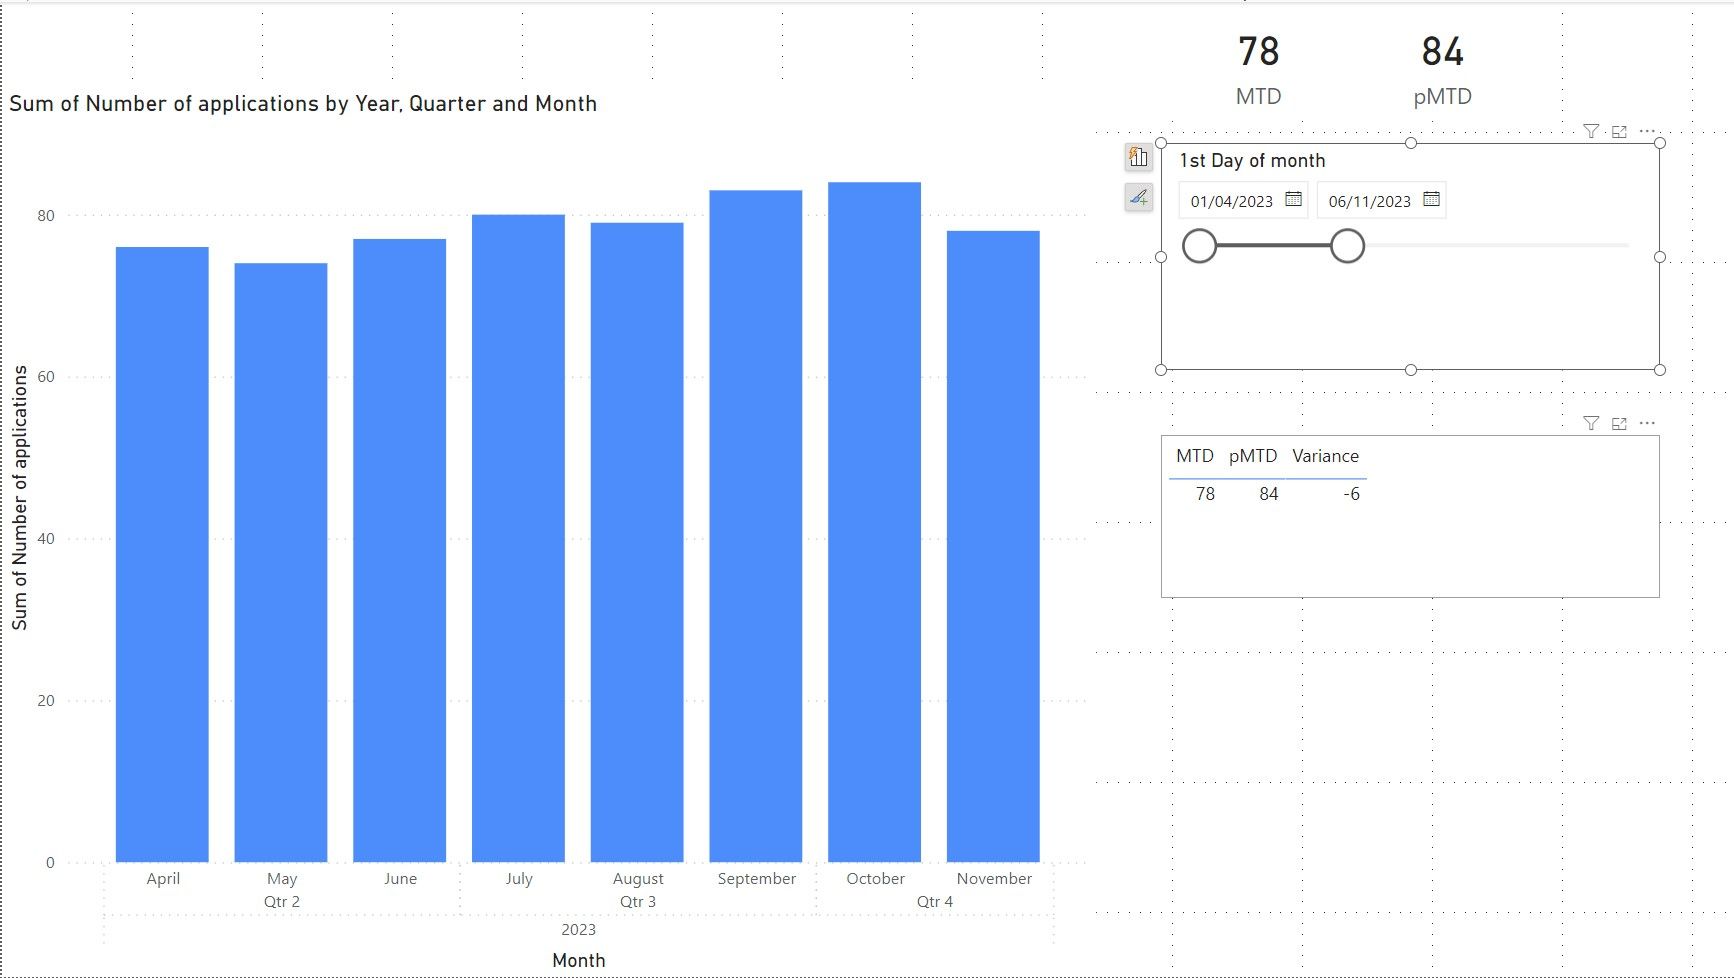Click the October bar in the chart
This screenshot has width=1734, height=978.
[x=874, y=522]
